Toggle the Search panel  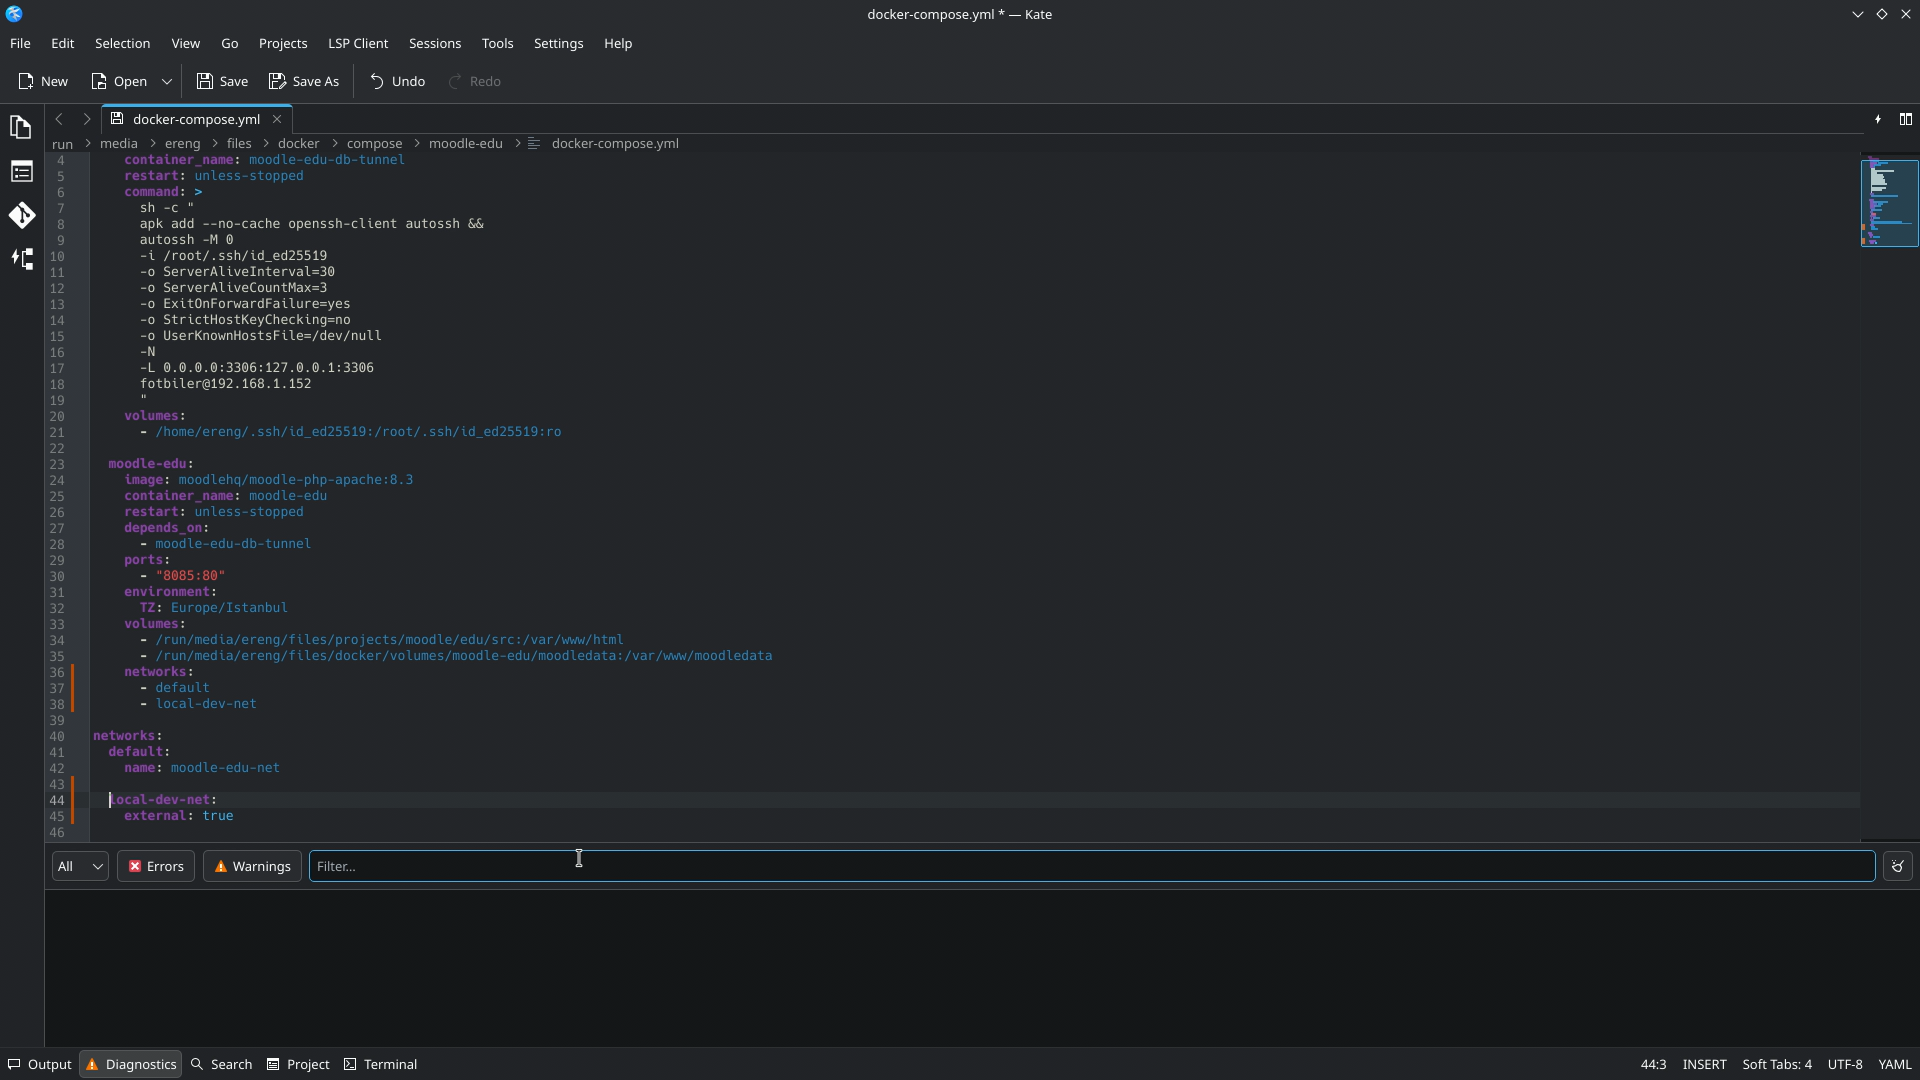point(221,1064)
